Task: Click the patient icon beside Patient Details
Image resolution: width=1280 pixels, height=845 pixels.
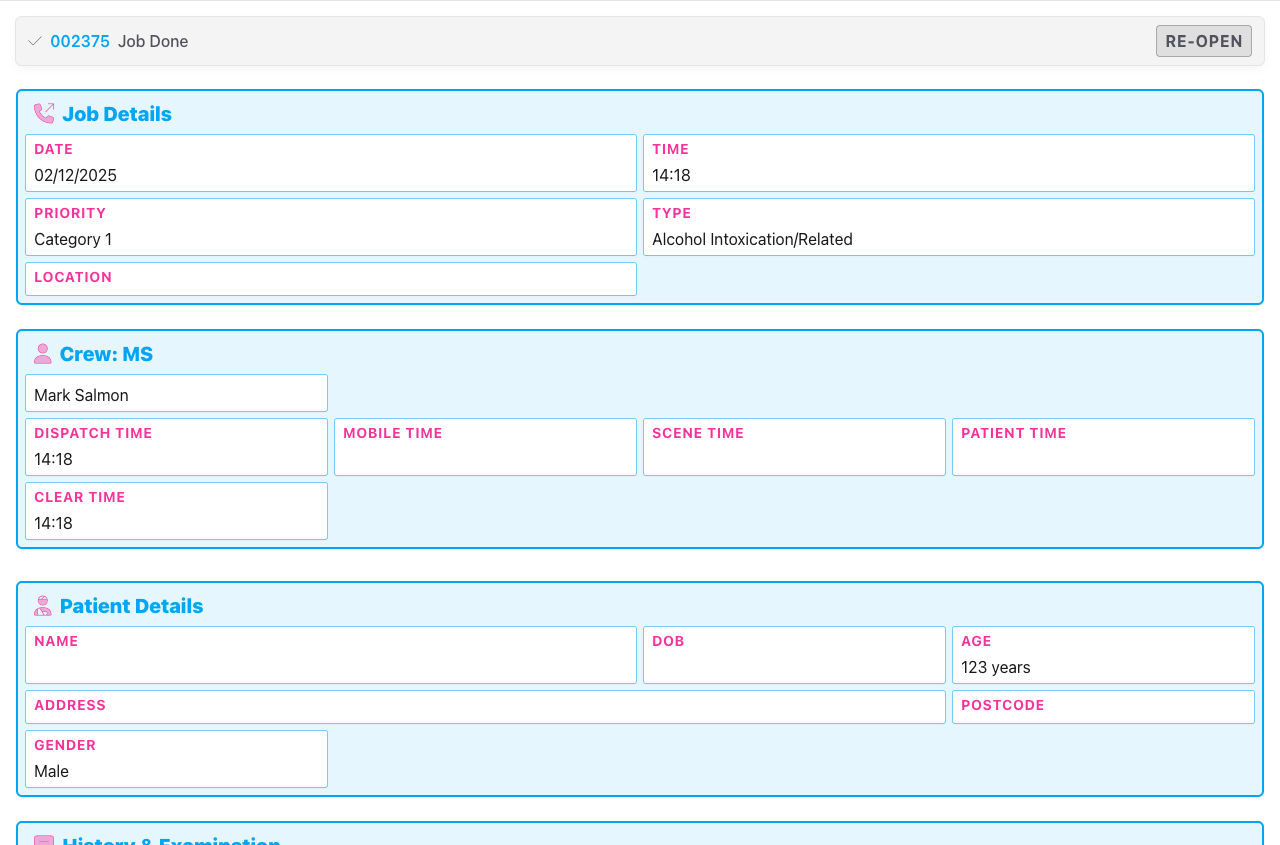Action: [42, 605]
